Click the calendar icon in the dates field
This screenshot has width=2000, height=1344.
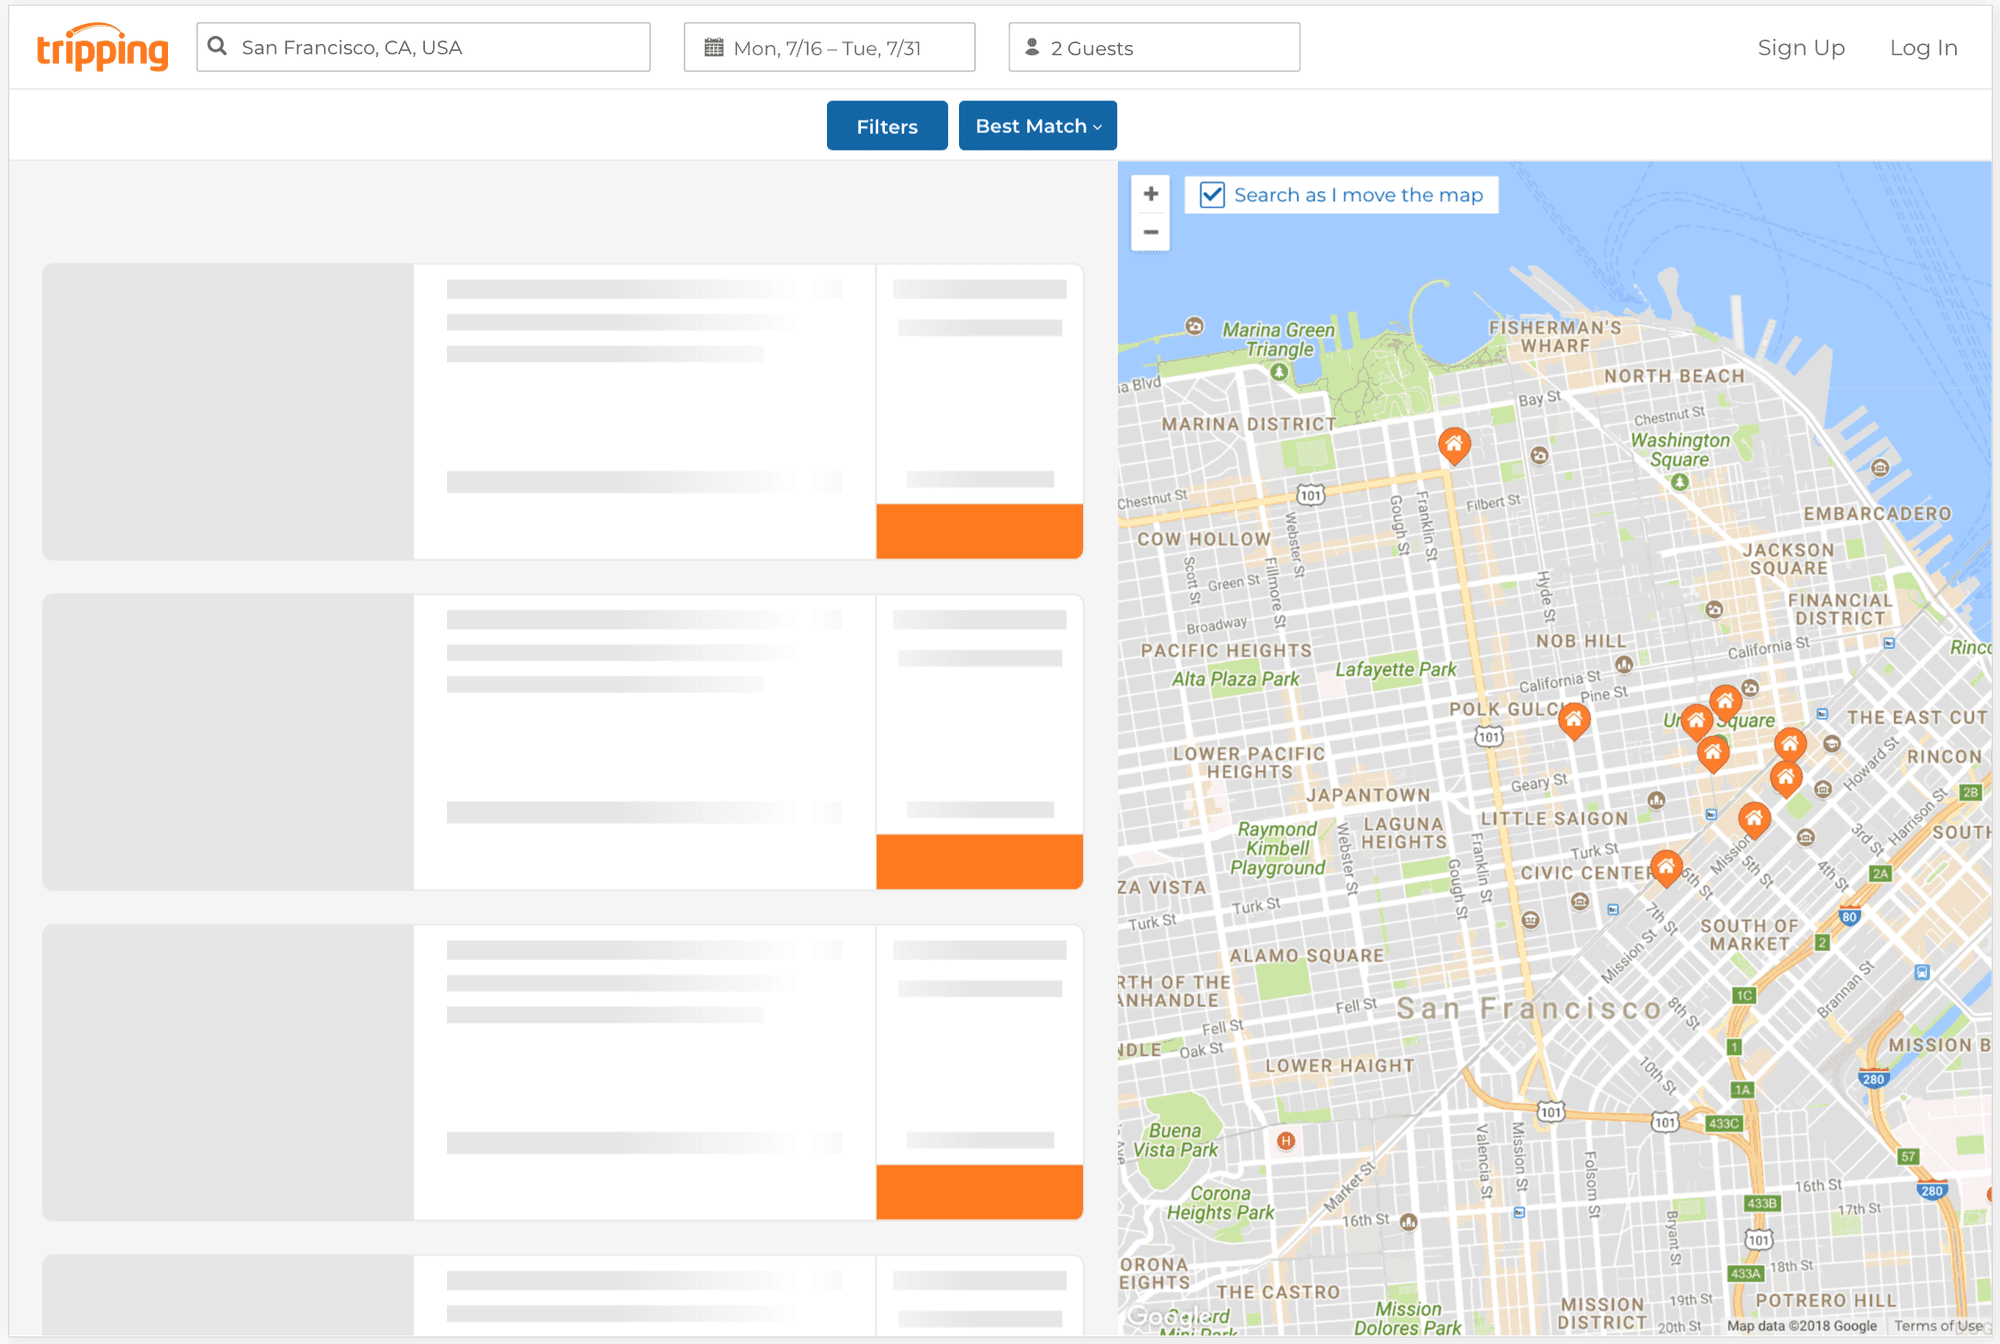coord(714,47)
